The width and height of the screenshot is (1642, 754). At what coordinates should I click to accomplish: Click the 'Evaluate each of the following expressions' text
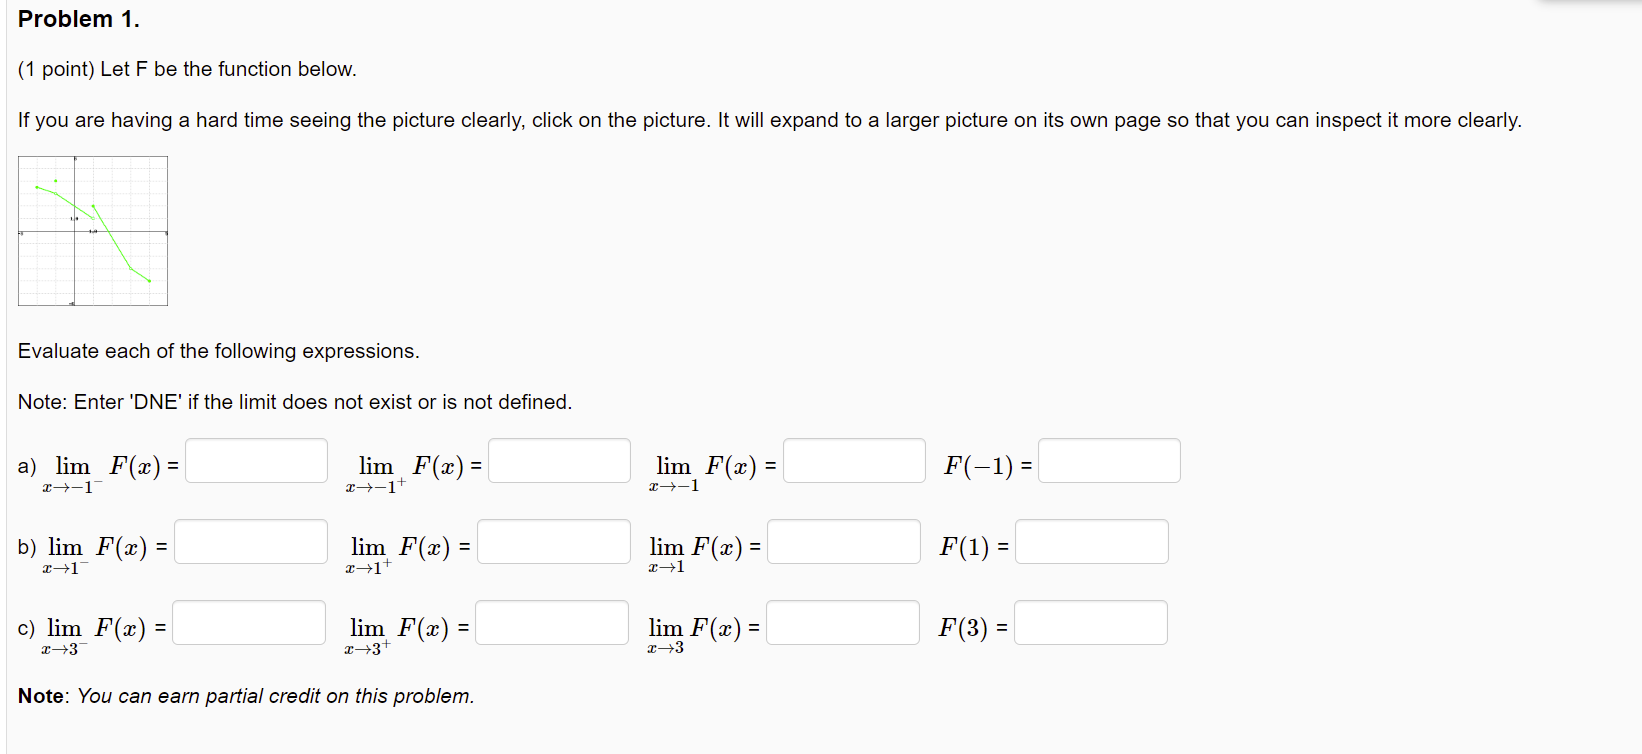(219, 351)
